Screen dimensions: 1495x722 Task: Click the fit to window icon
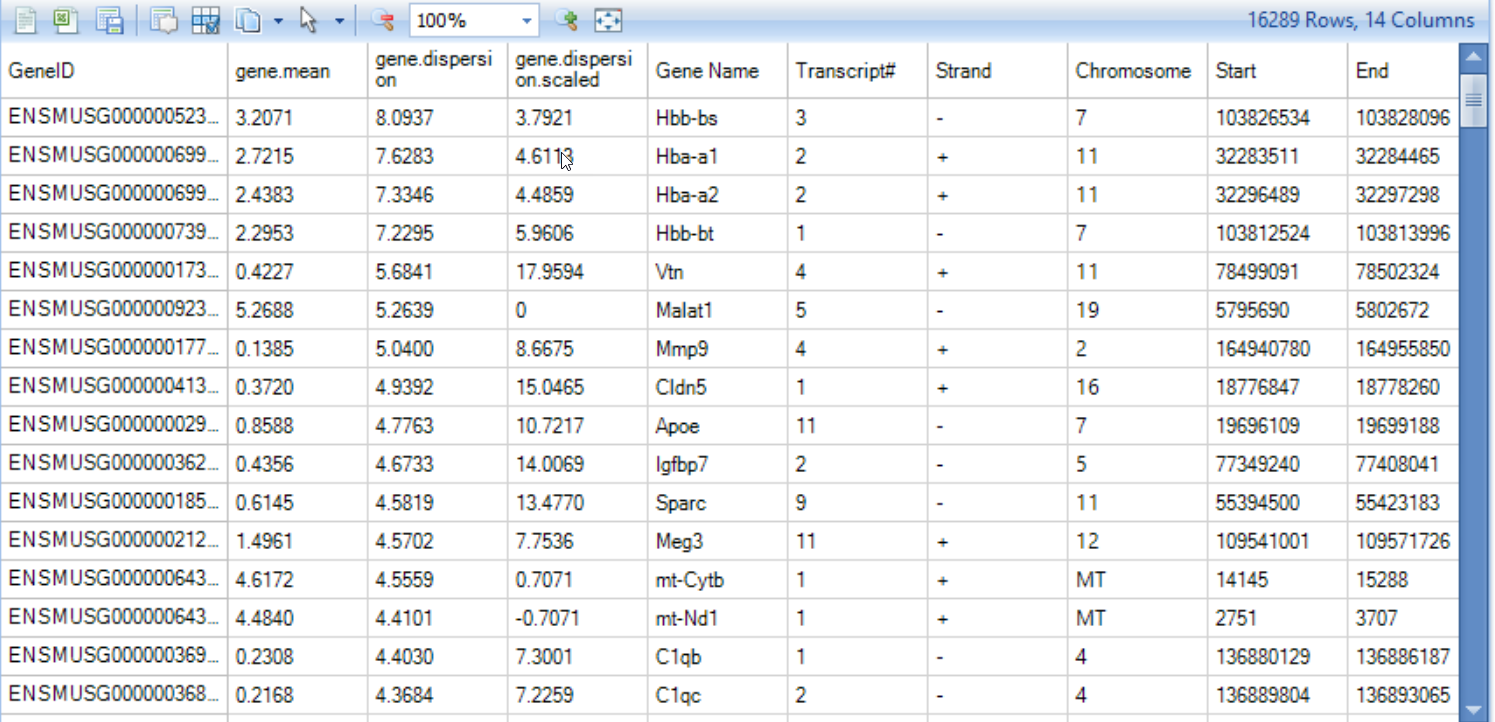point(608,20)
